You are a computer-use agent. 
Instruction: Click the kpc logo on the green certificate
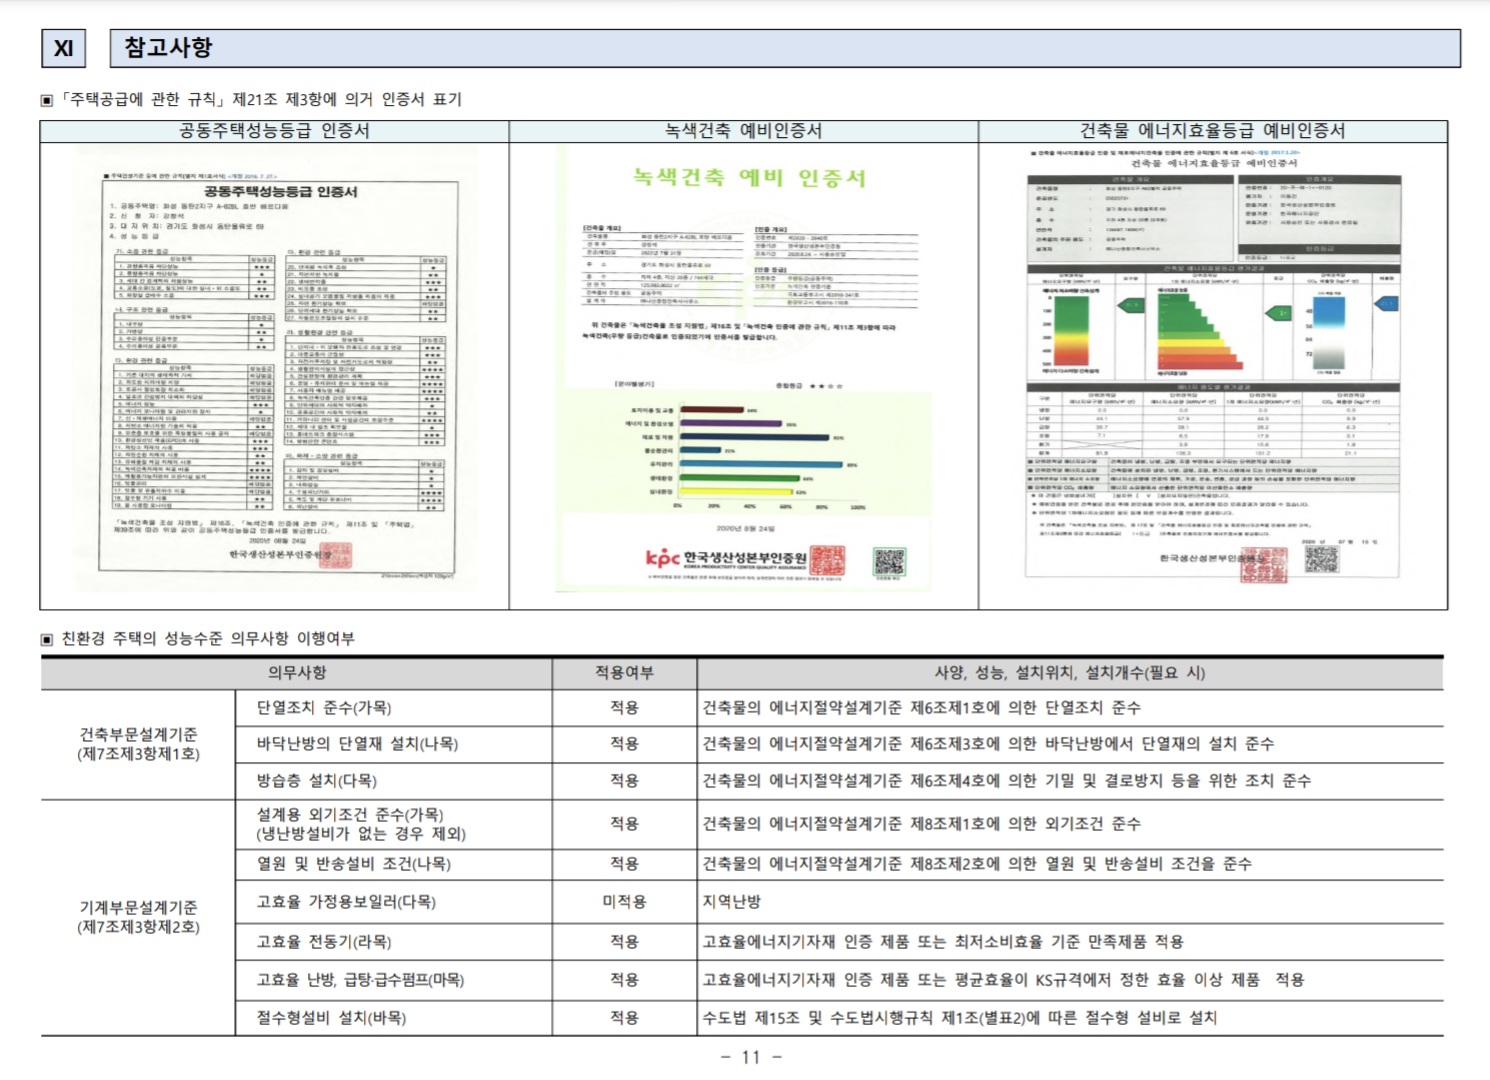(662, 557)
